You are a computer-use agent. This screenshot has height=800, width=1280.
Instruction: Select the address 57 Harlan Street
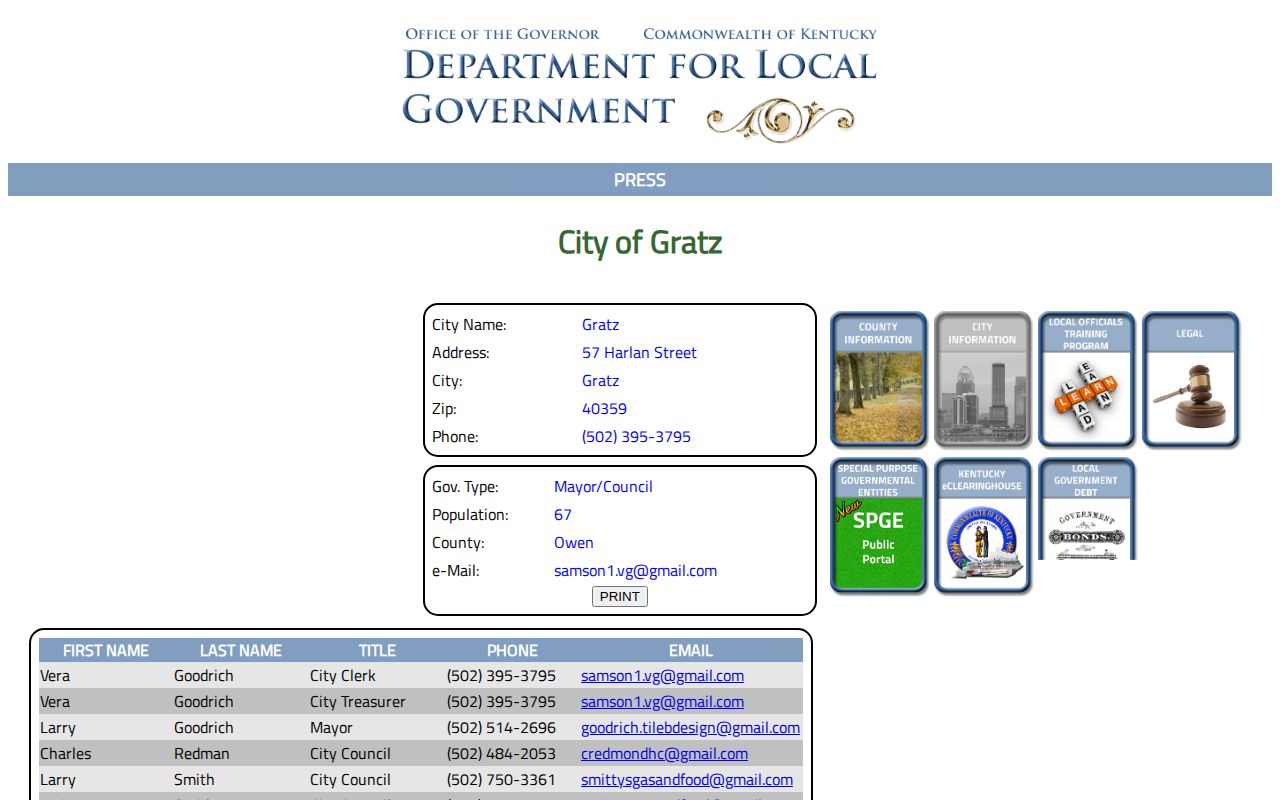point(639,353)
